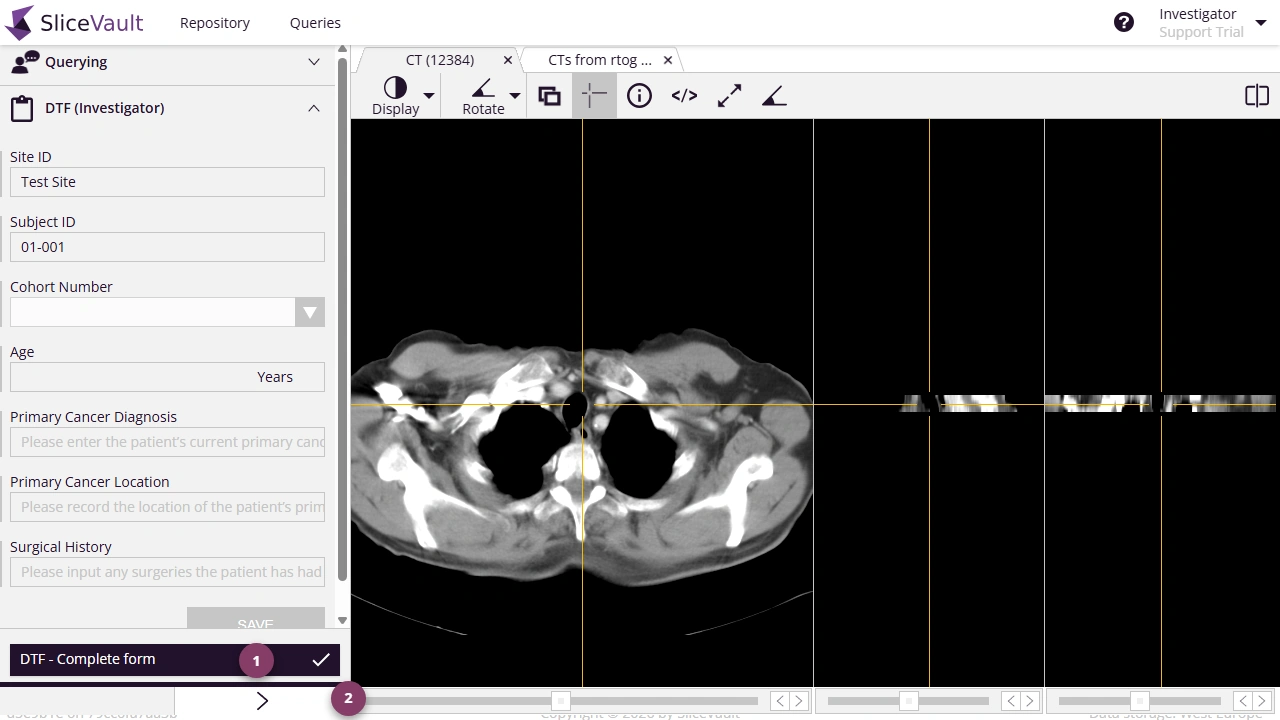Click the SAVE button

[256, 620]
